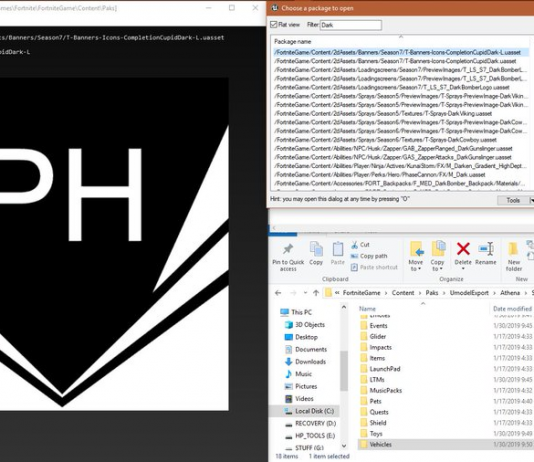Go up one folder level
This screenshot has width=534, height=462.
tap(316, 293)
